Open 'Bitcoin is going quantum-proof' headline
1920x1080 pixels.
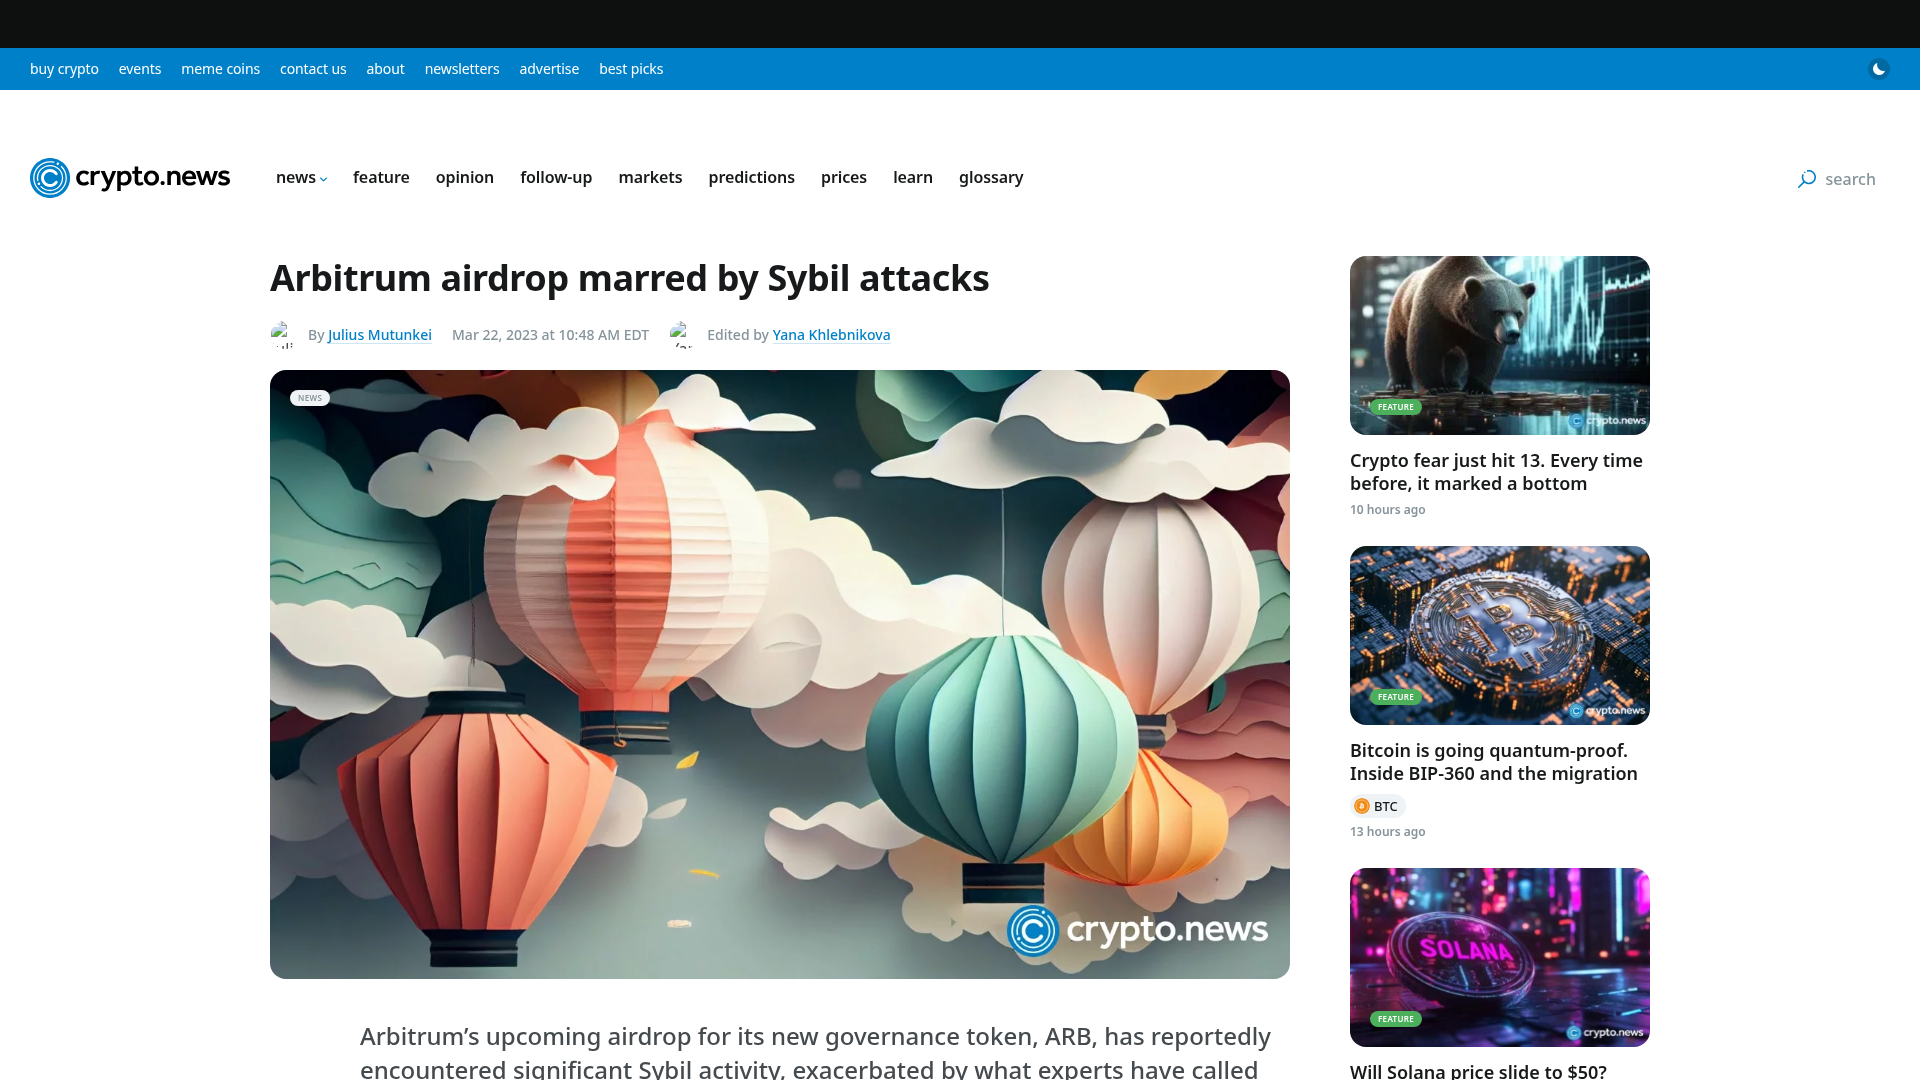point(1494,762)
